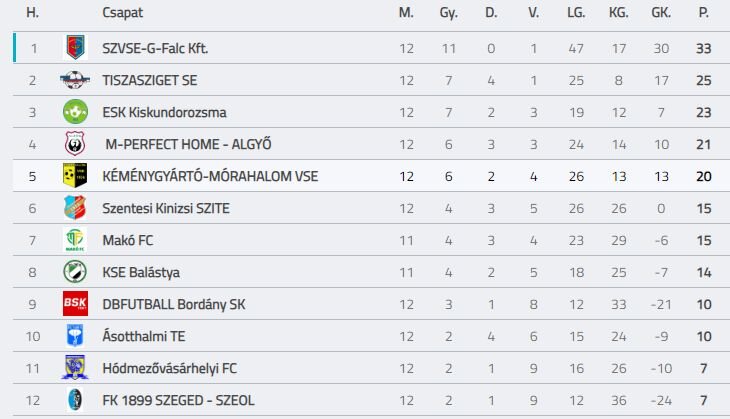Screen dimensions: 730x419
Task: Sort table by the P. points column
Action: (703, 13)
